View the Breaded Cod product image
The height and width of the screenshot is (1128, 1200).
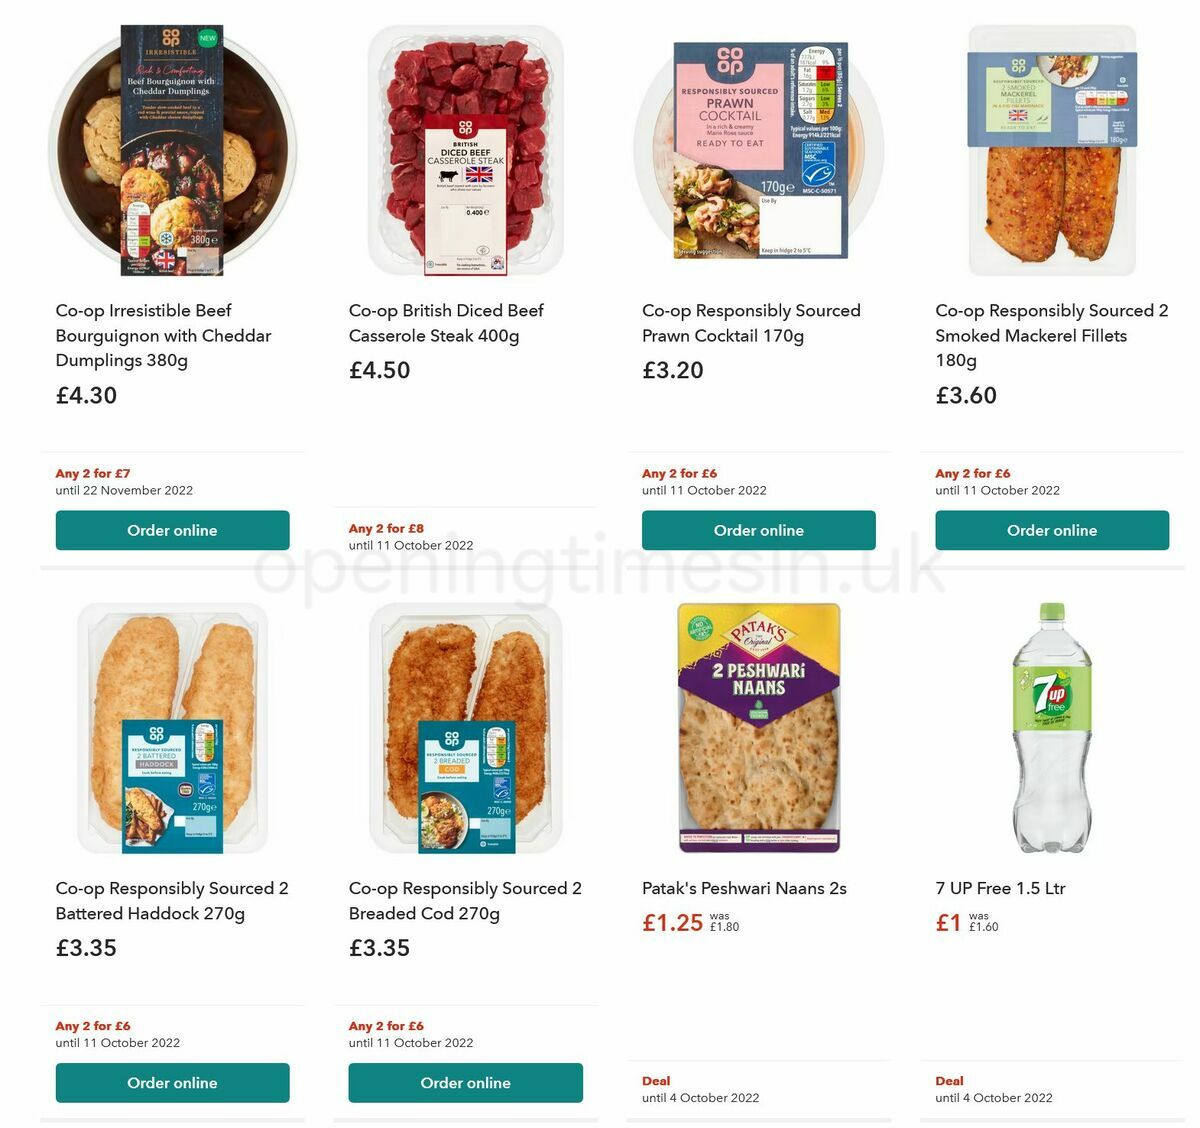(x=465, y=727)
